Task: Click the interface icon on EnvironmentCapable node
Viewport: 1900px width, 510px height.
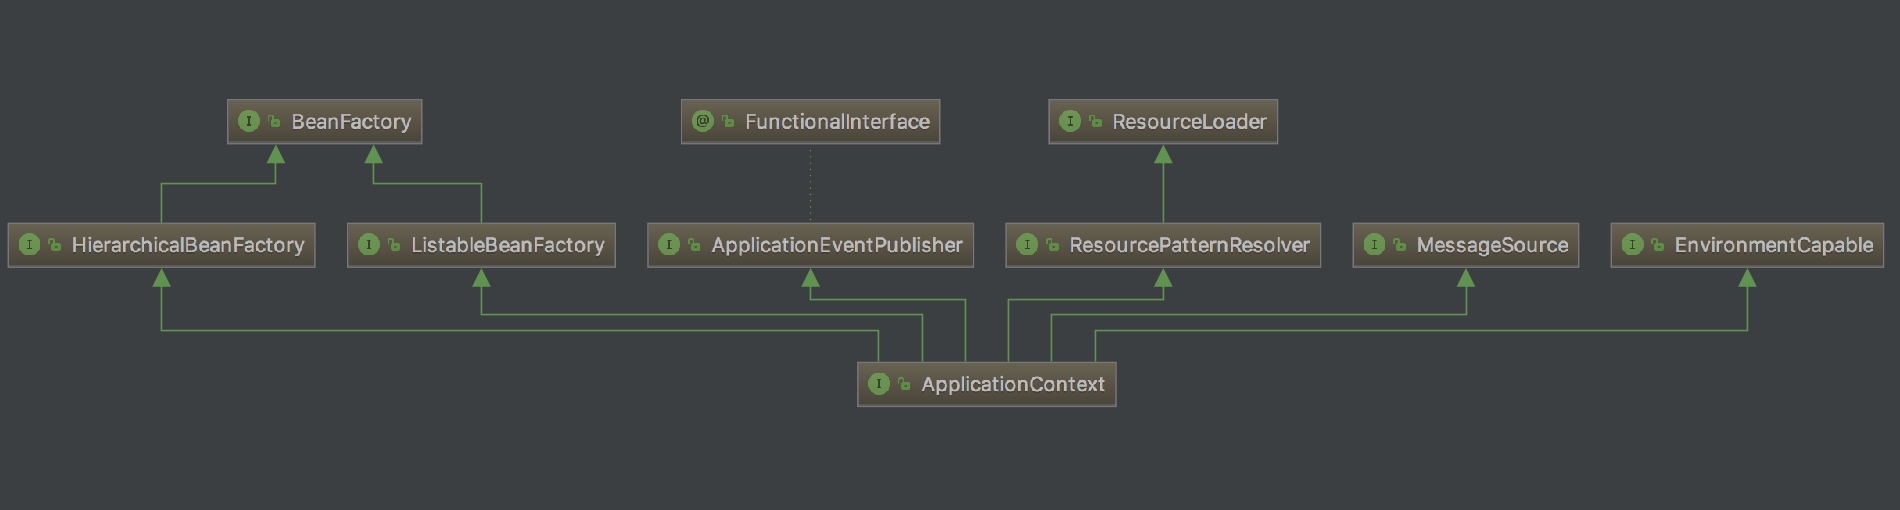Action: (x=1633, y=245)
